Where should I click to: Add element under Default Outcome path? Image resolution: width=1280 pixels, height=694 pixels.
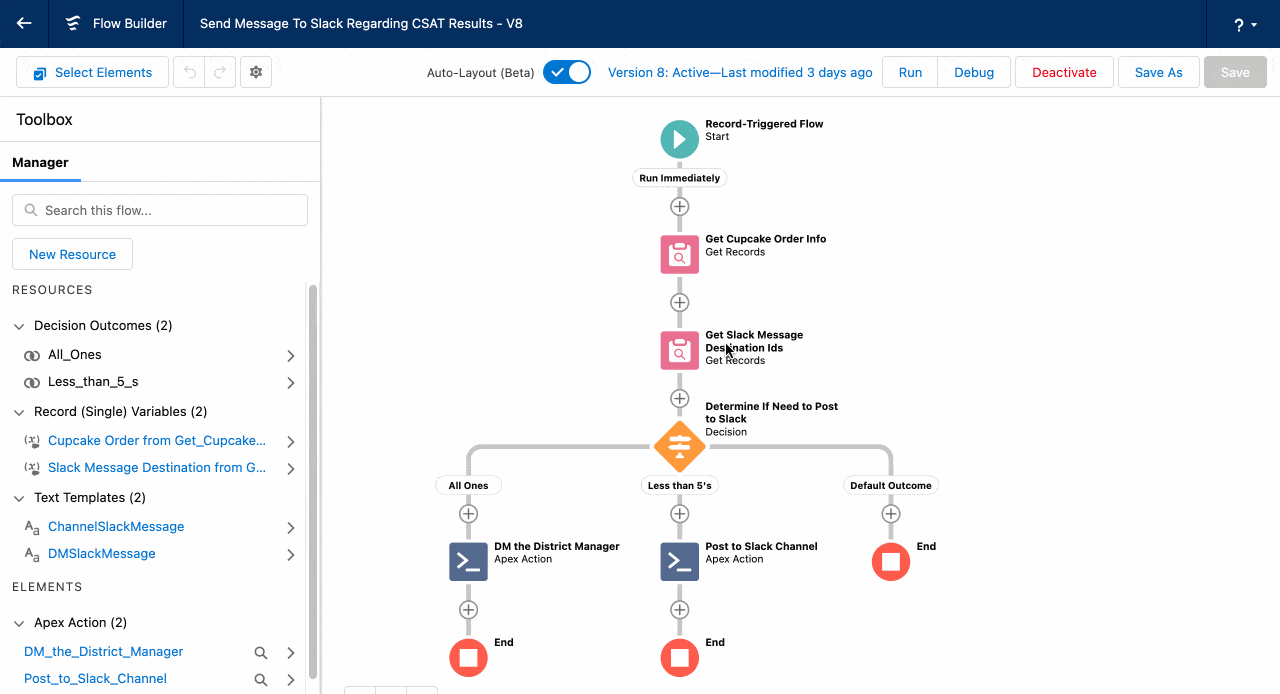coord(891,513)
